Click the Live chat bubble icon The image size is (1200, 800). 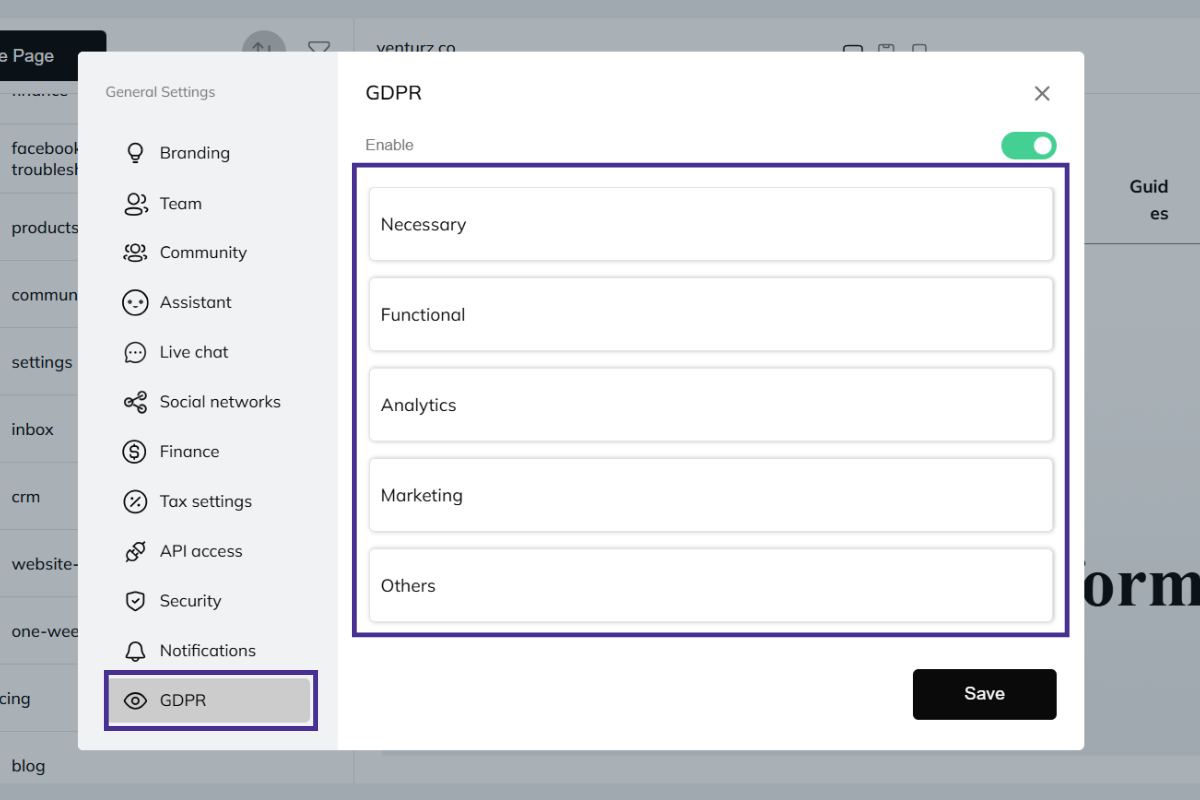click(135, 352)
